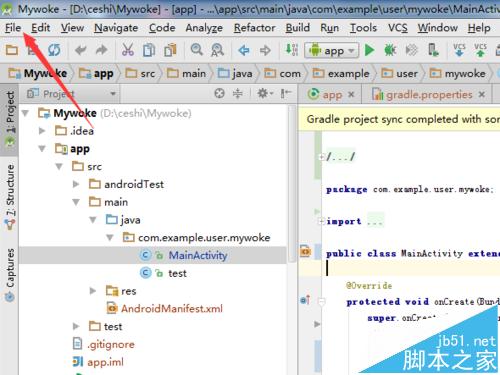500x375 pixels.
Task: Collapse the app module folder
Action: pos(42,149)
